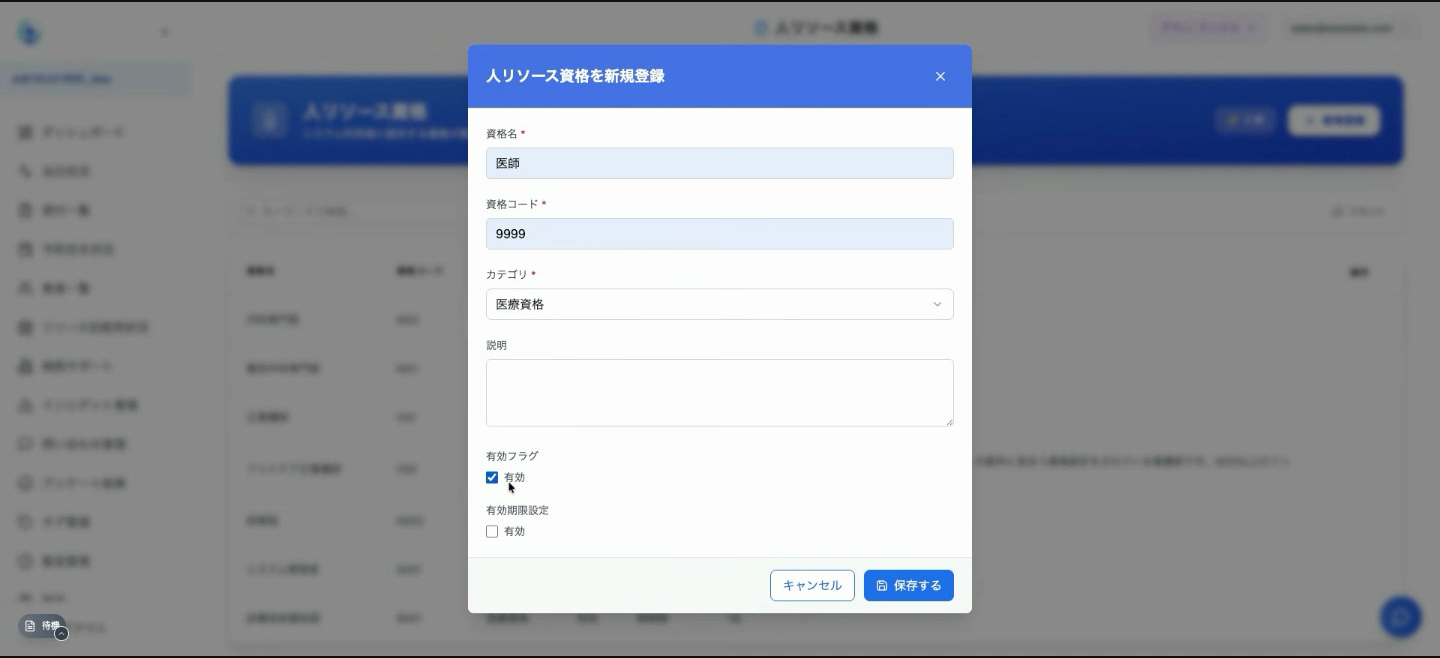Click the 有効期限設定 section label
The height and width of the screenshot is (658, 1440).
click(x=517, y=510)
